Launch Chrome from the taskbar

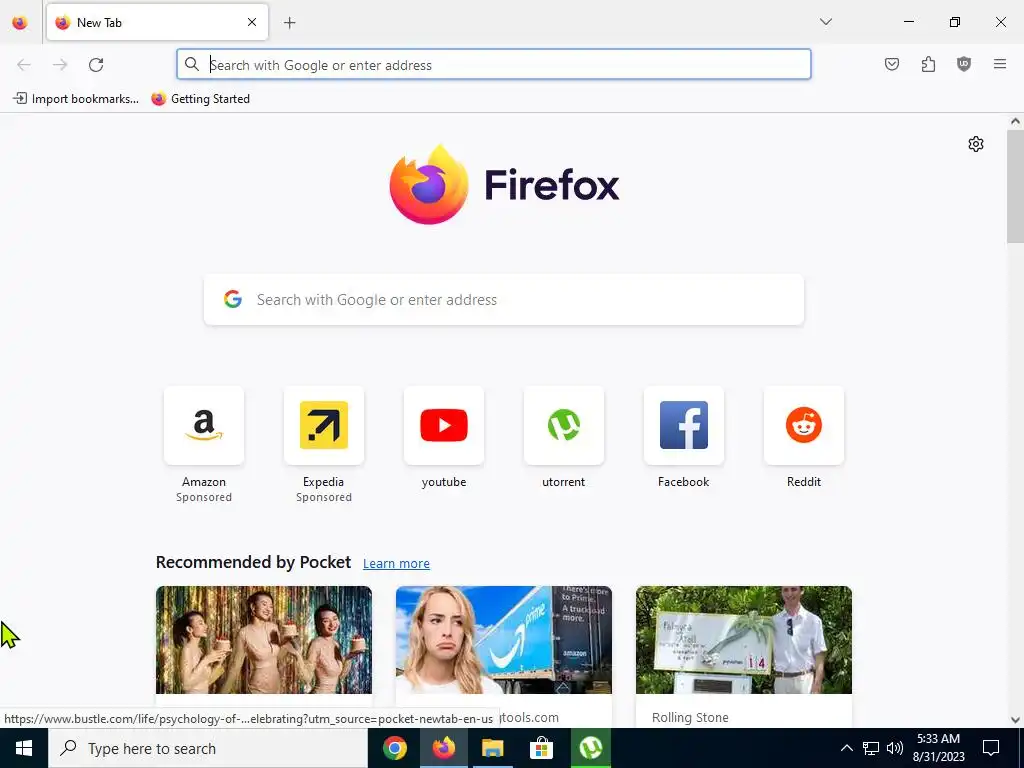394,748
